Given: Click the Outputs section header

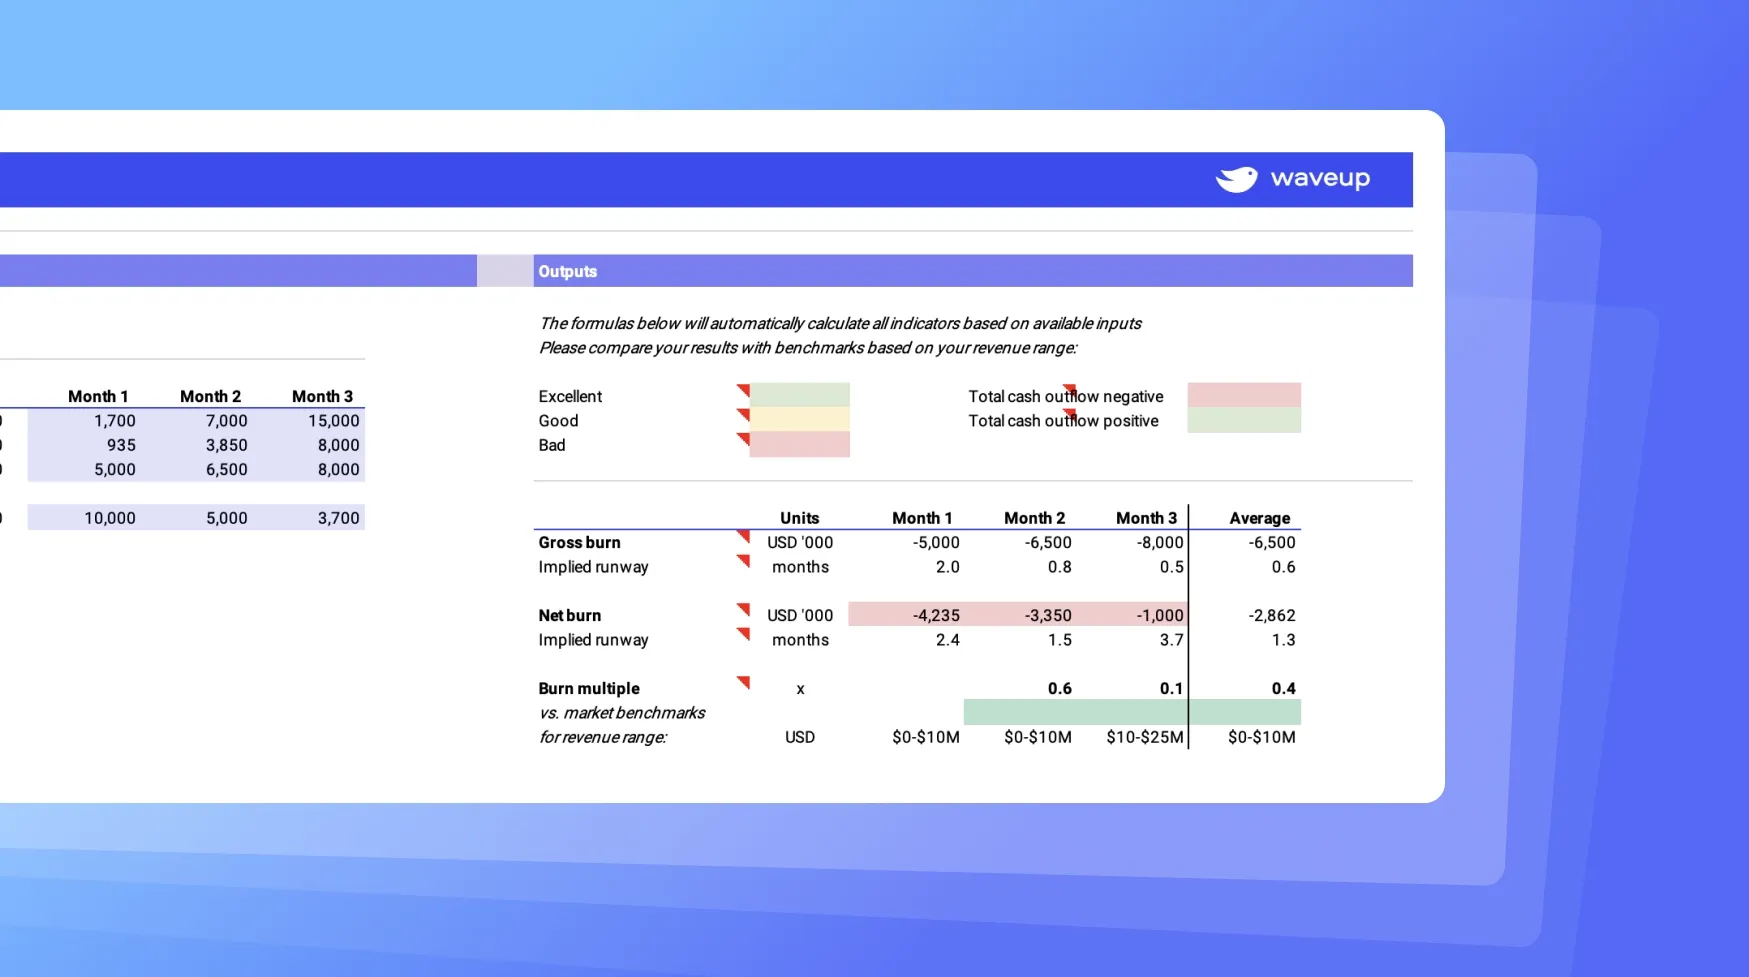Looking at the screenshot, I should (567, 271).
